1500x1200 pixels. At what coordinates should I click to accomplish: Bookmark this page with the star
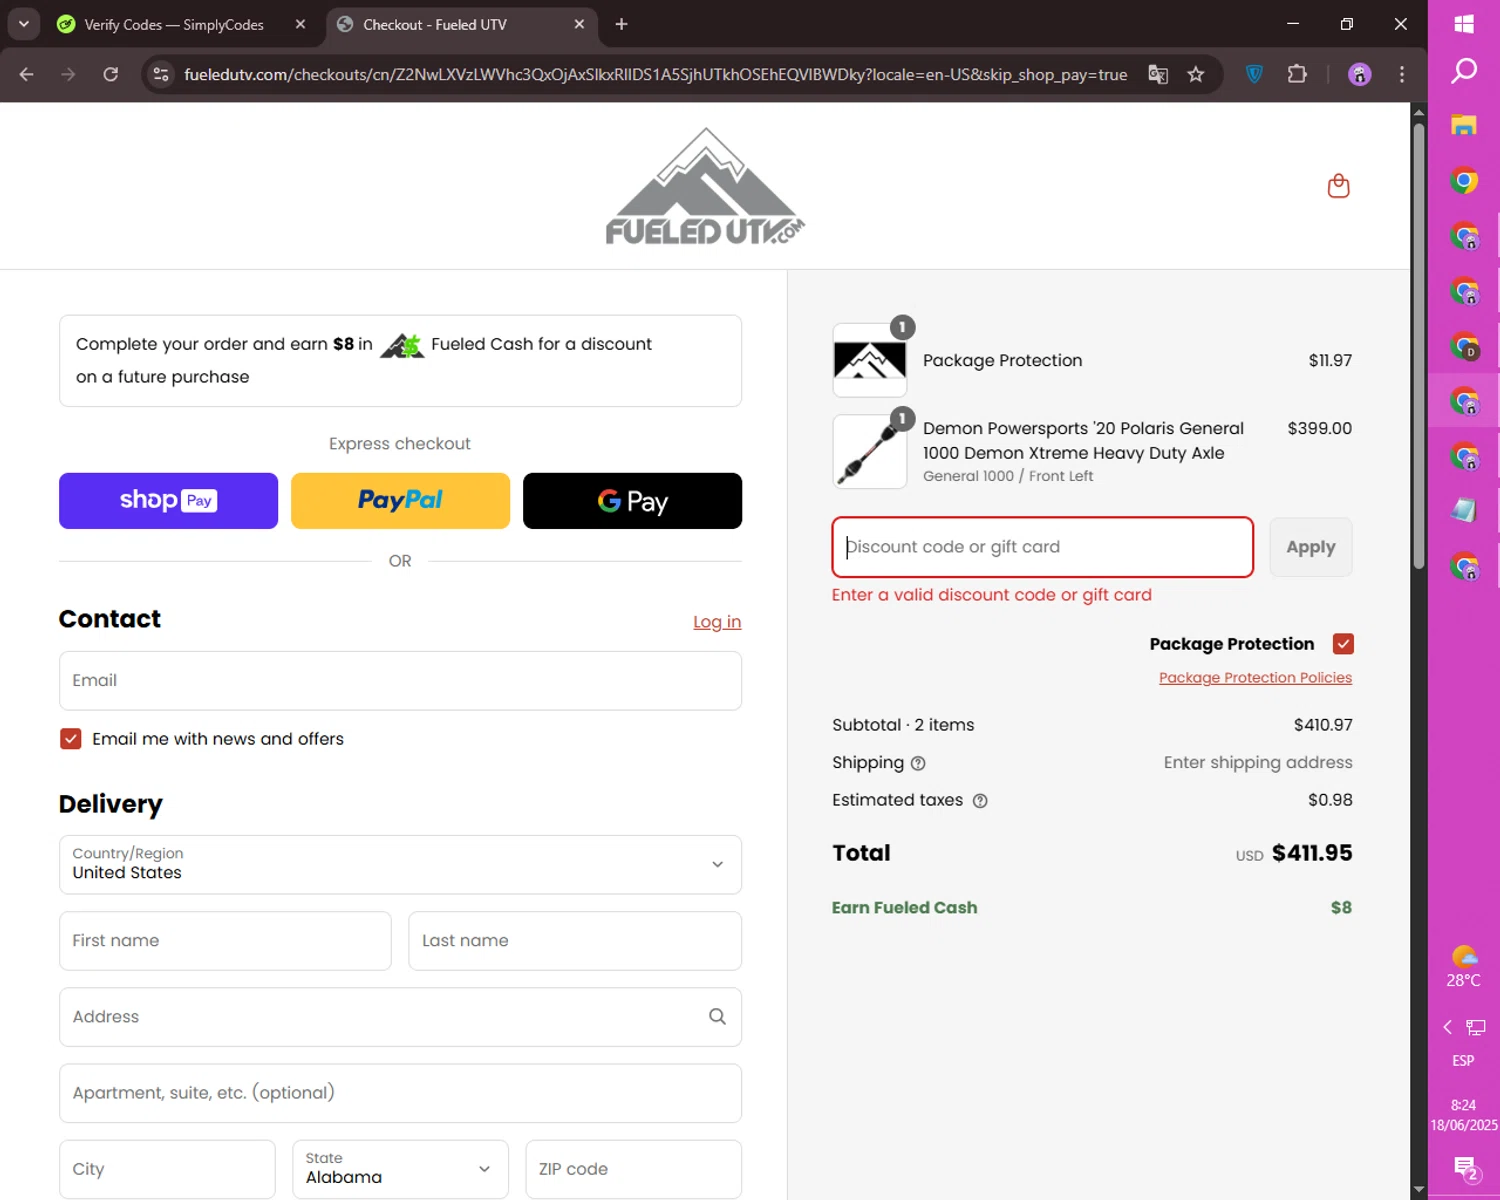(x=1196, y=74)
